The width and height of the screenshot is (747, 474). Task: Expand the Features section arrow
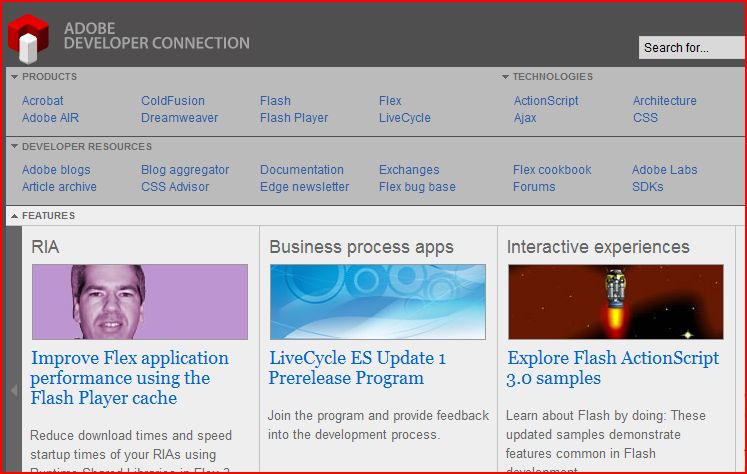(14, 216)
